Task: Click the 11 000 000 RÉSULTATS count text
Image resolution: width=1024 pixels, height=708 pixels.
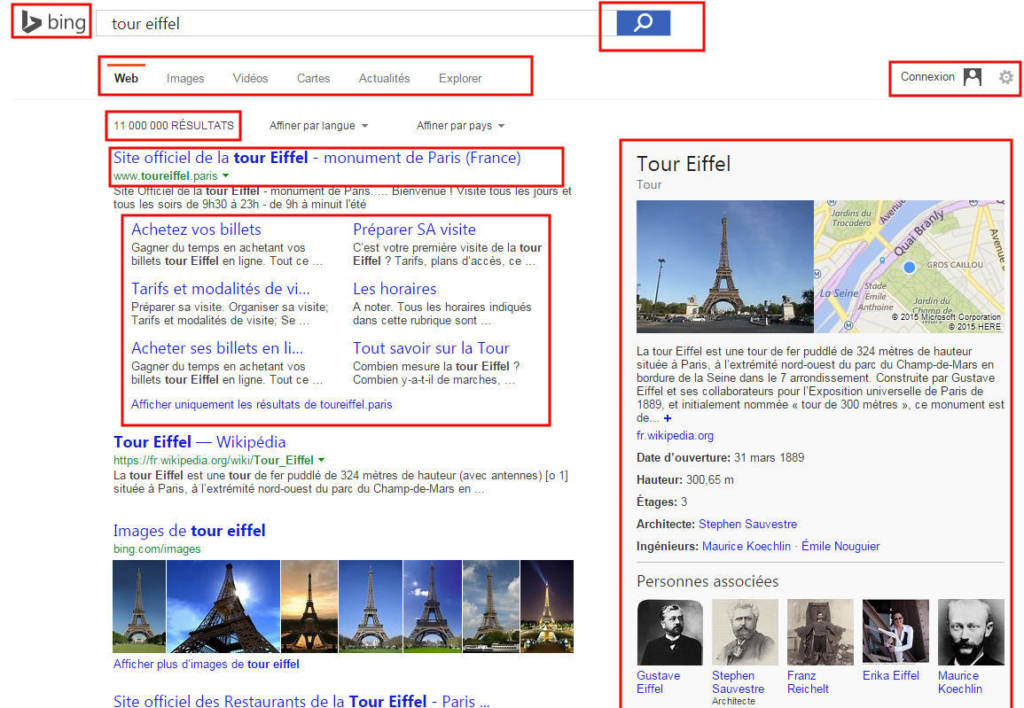Action: (x=174, y=125)
